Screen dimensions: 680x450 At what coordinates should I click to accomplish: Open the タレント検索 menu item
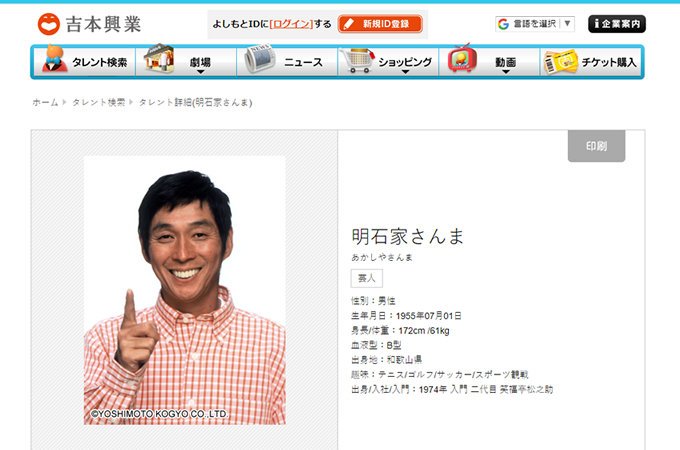[x=85, y=62]
